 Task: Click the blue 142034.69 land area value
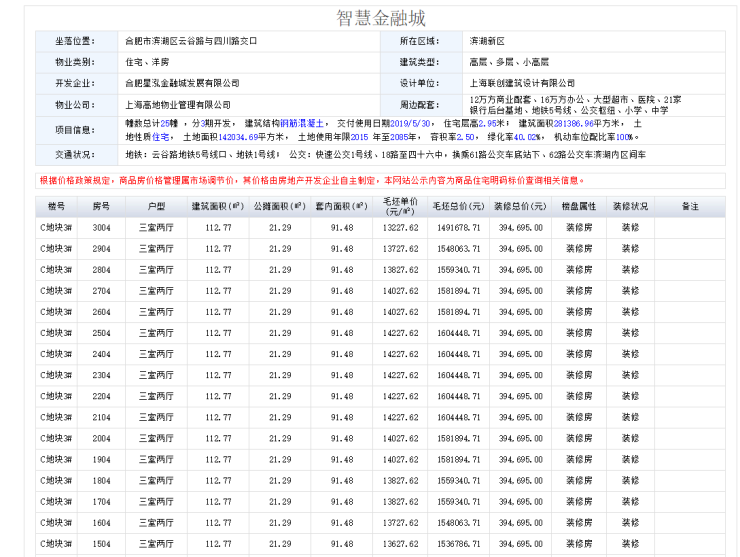[x=238, y=137]
